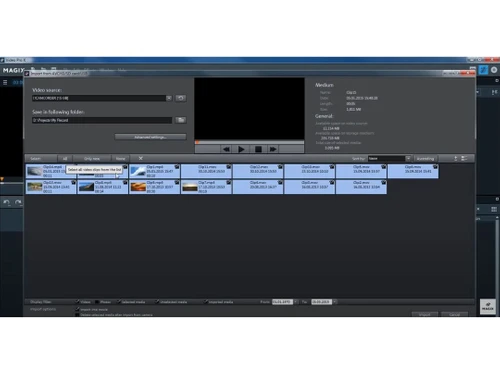Switch clip list to list view icon

(464, 159)
